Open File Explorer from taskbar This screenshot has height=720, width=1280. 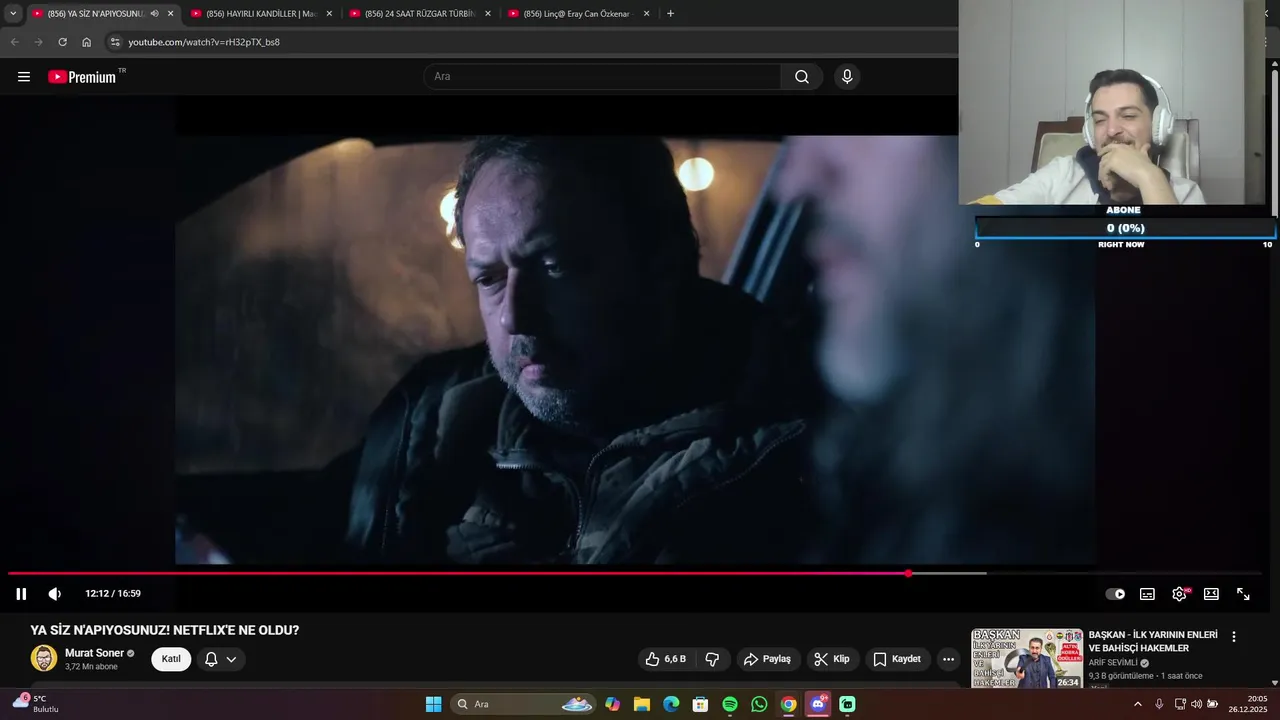click(x=642, y=704)
